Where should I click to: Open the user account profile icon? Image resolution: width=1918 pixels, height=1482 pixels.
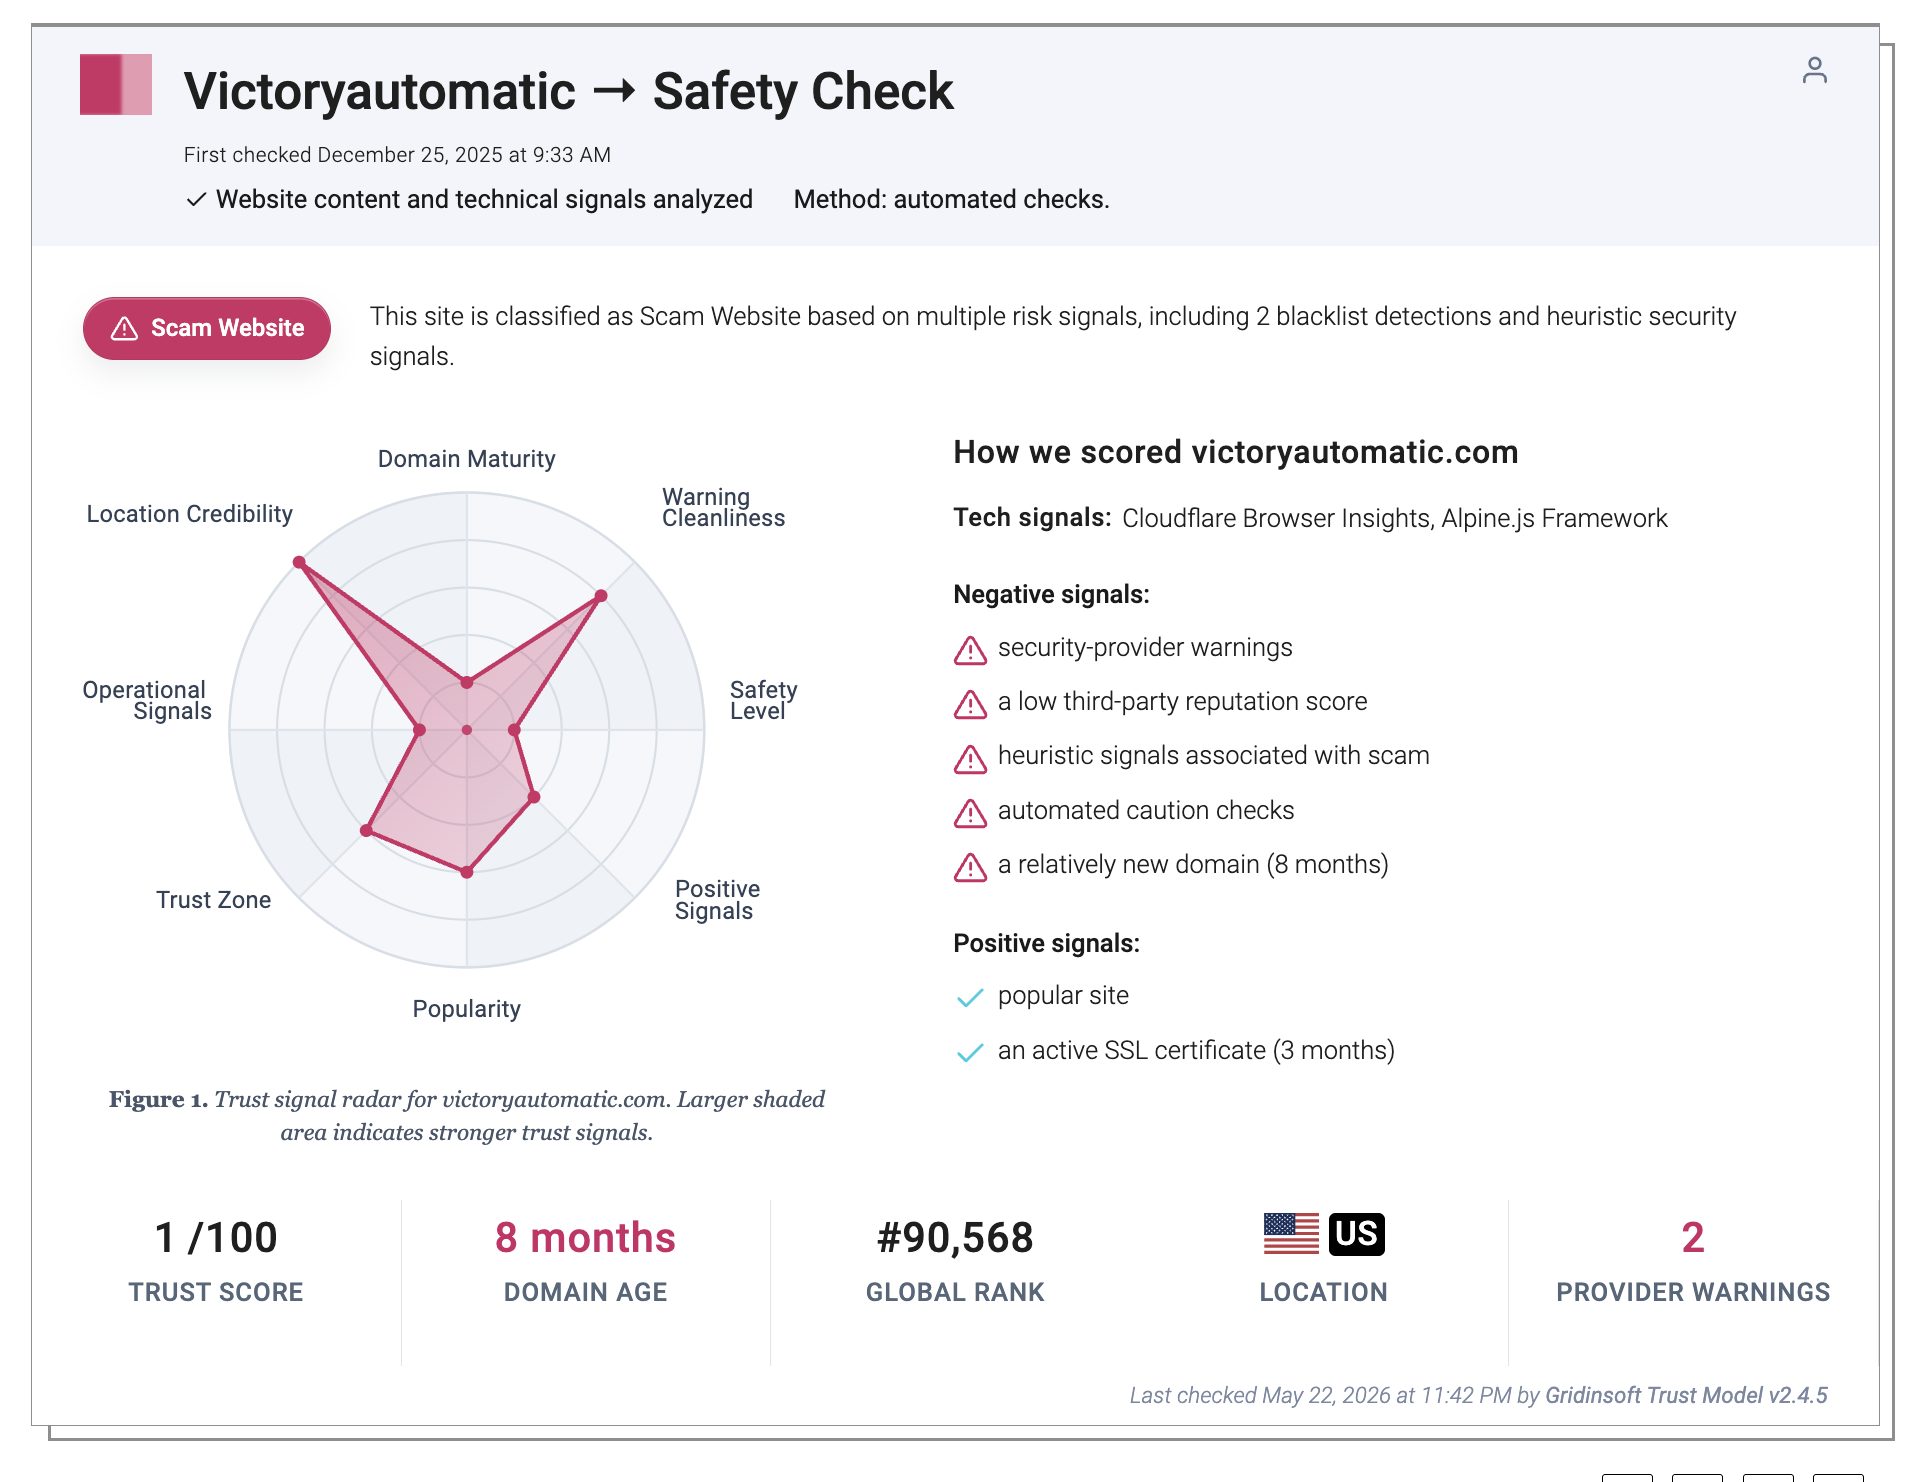(x=1814, y=70)
